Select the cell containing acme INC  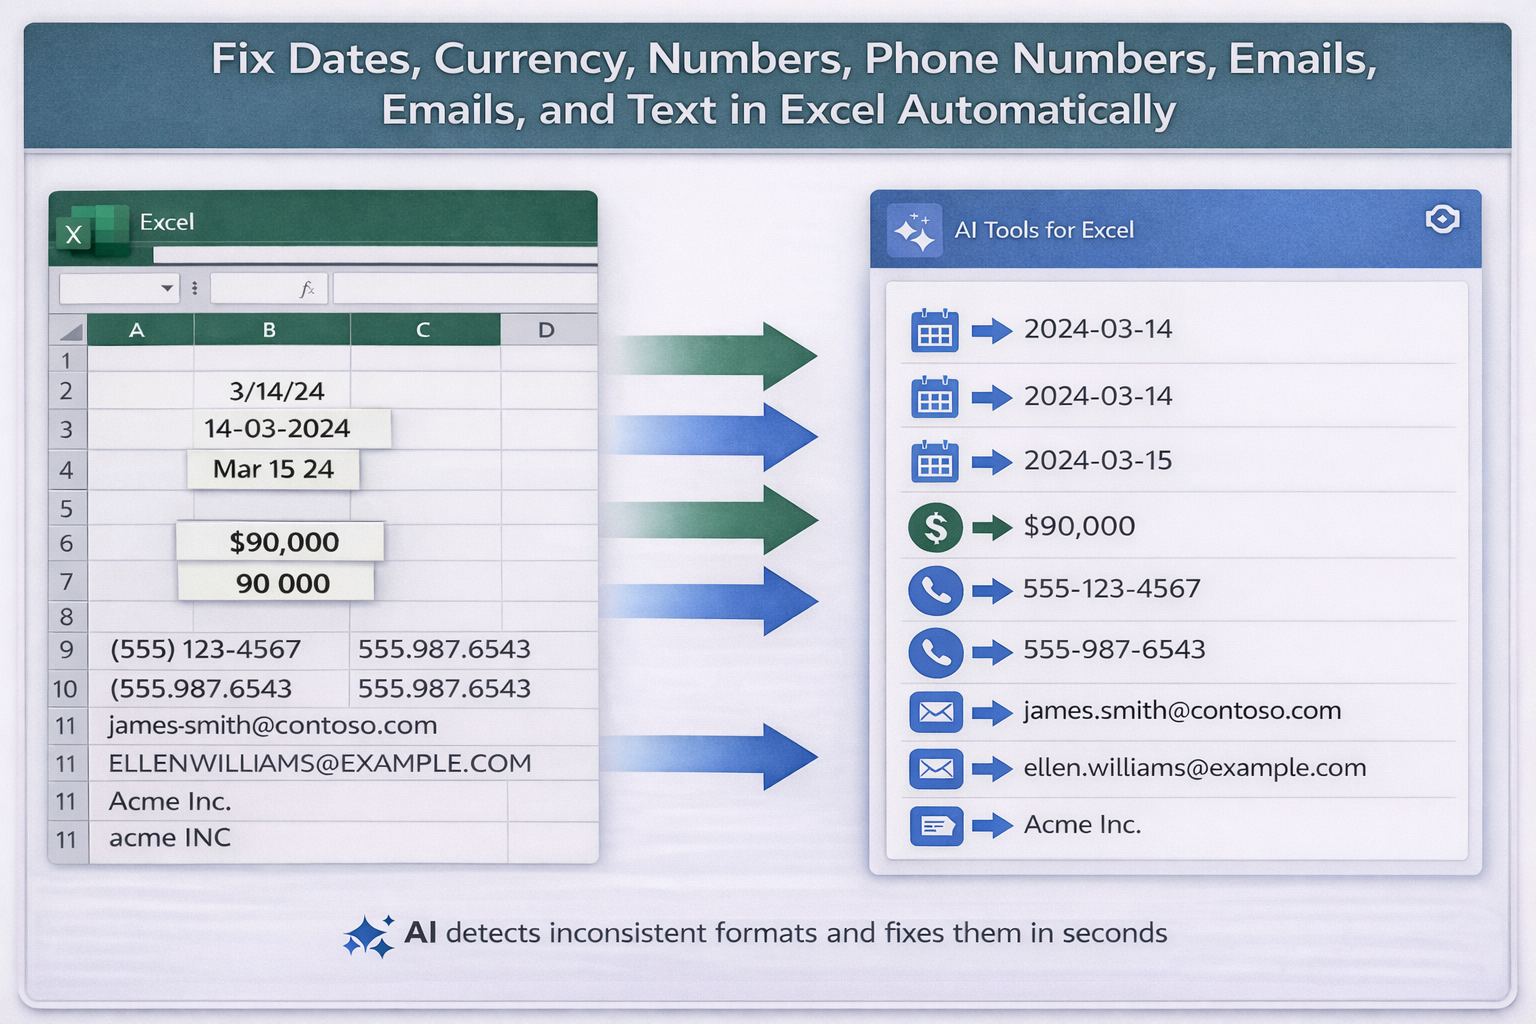click(x=168, y=838)
